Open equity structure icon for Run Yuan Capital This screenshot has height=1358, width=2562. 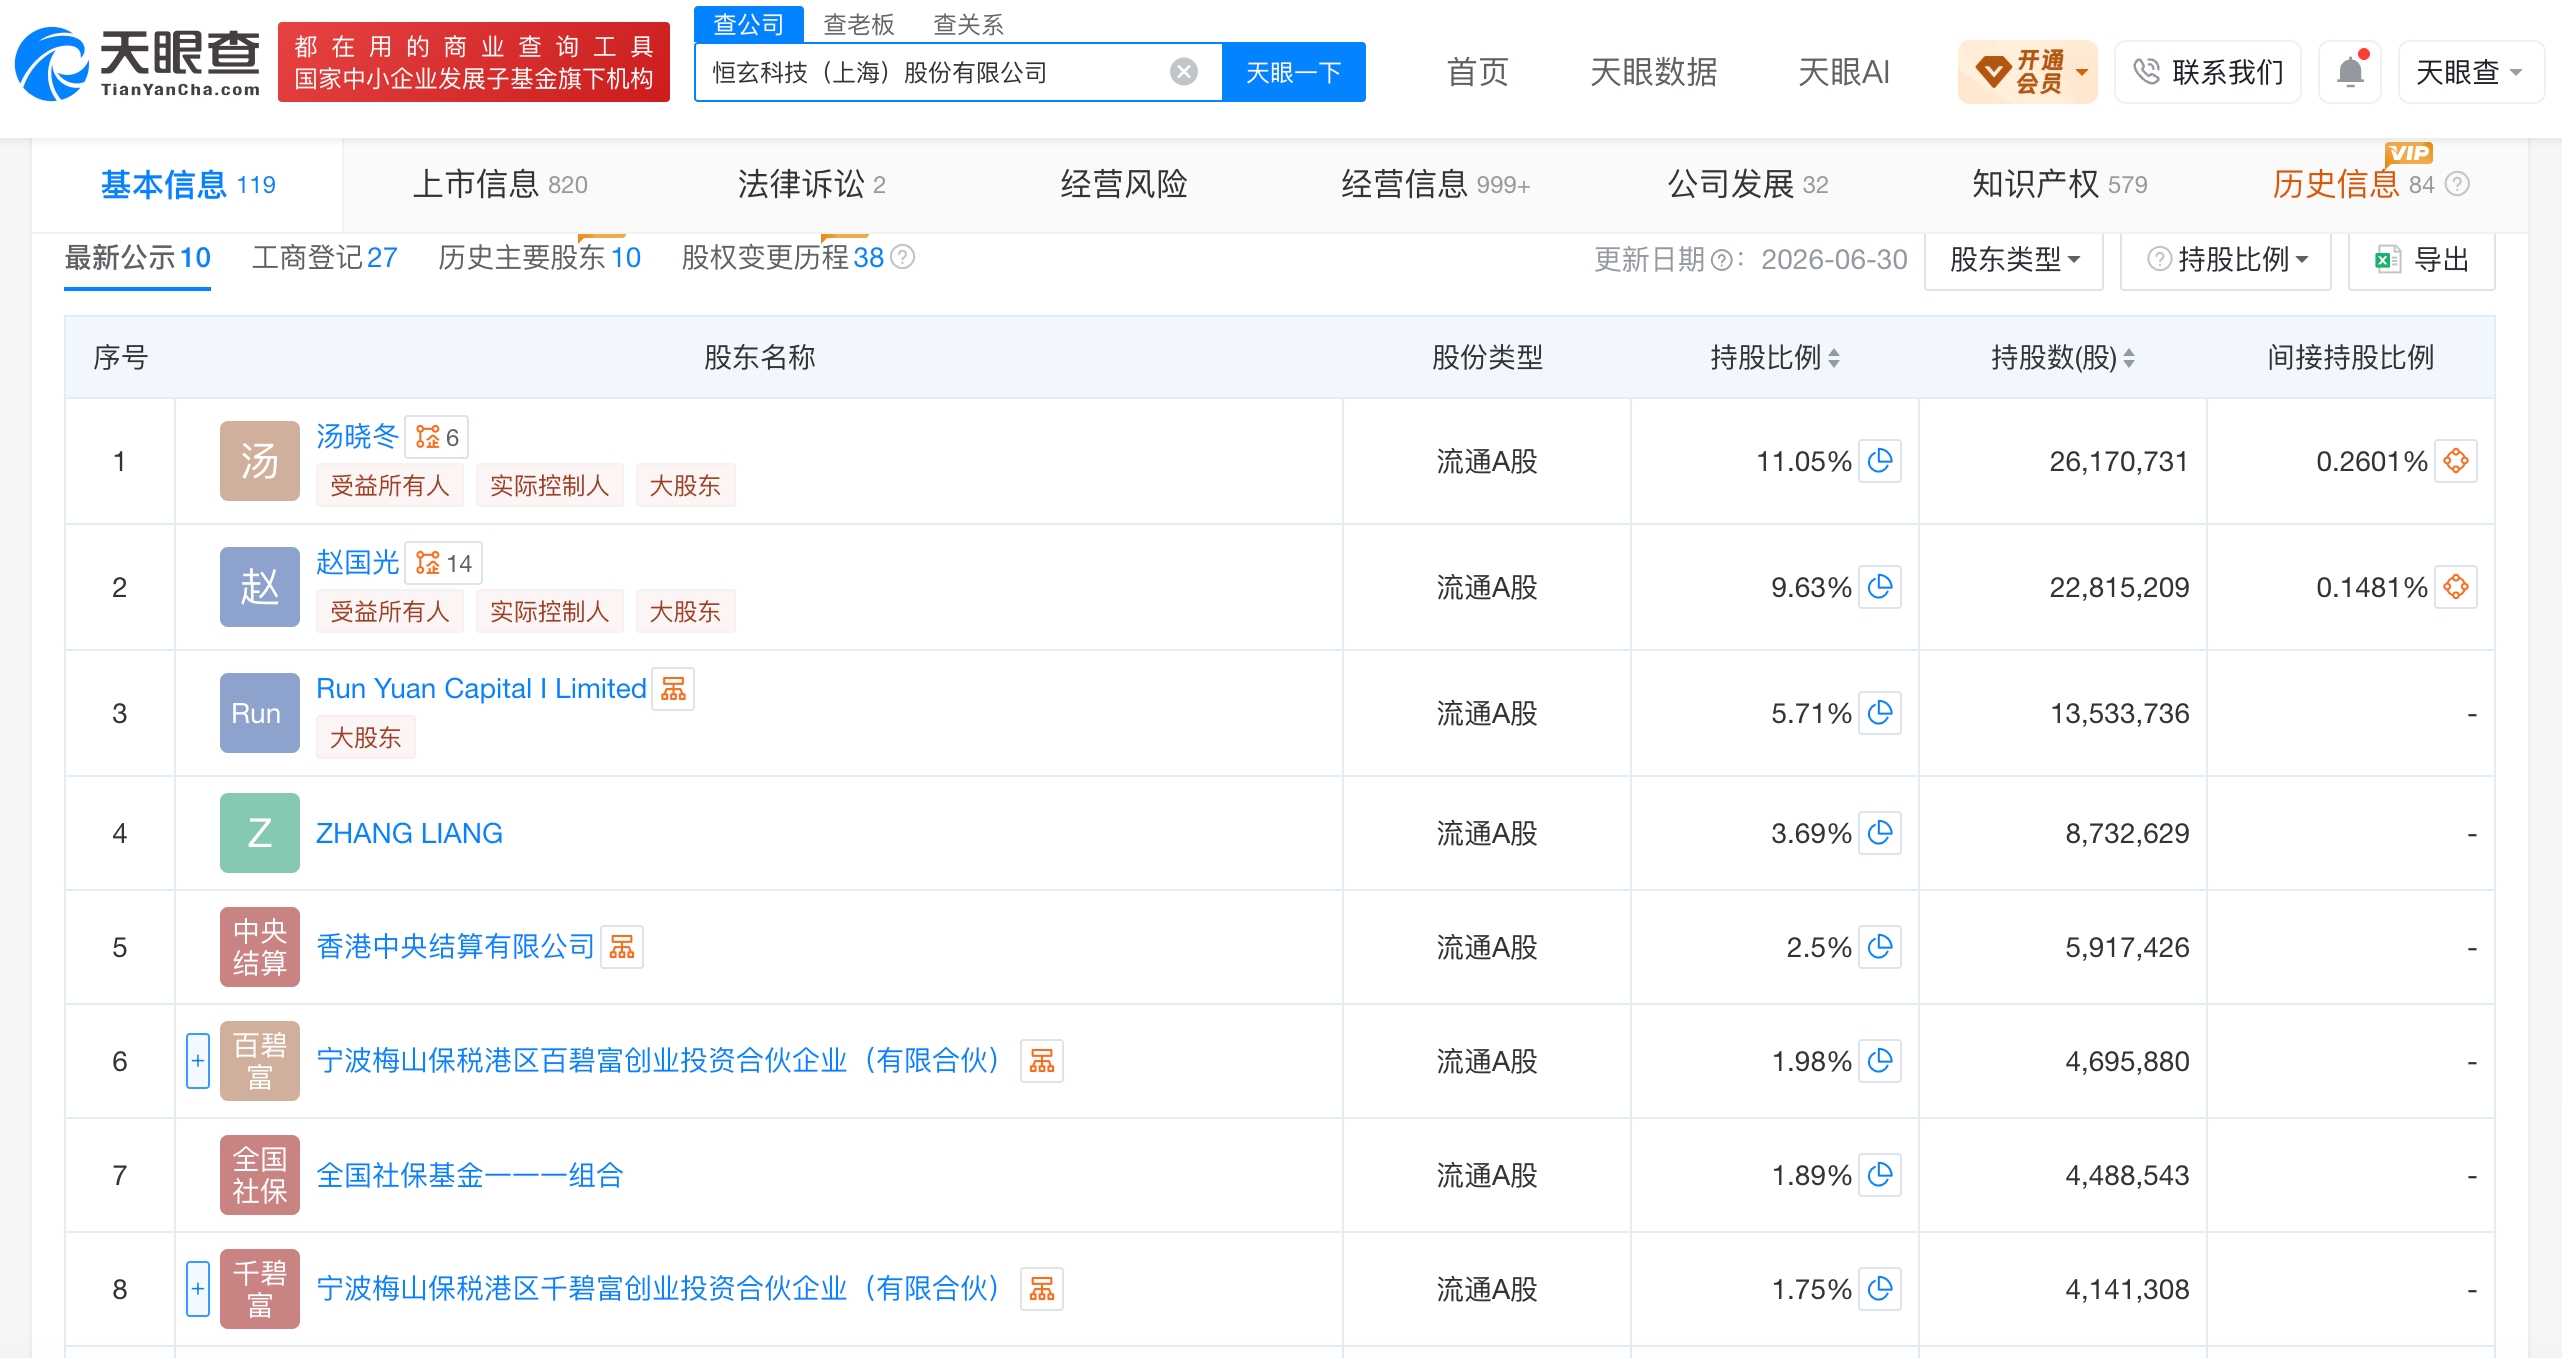[x=673, y=689]
